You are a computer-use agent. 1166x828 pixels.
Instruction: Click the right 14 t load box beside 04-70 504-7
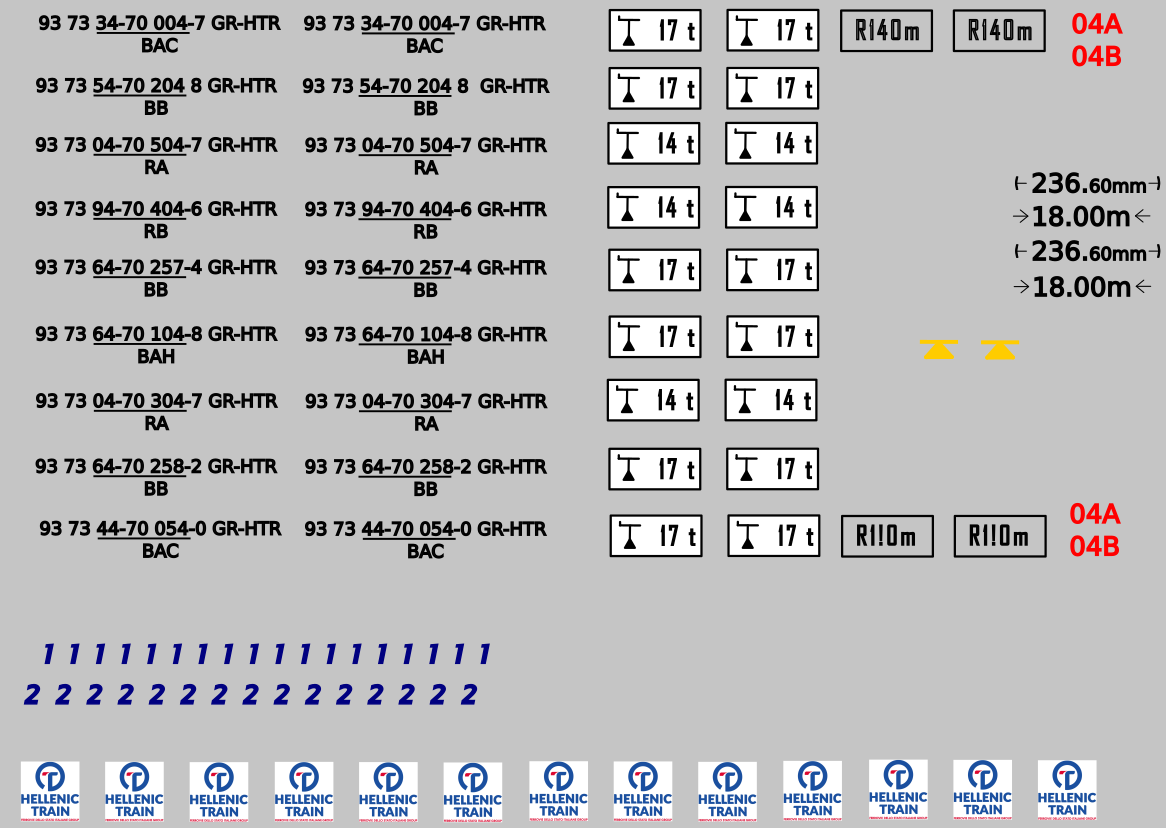(x=771, y=143)
